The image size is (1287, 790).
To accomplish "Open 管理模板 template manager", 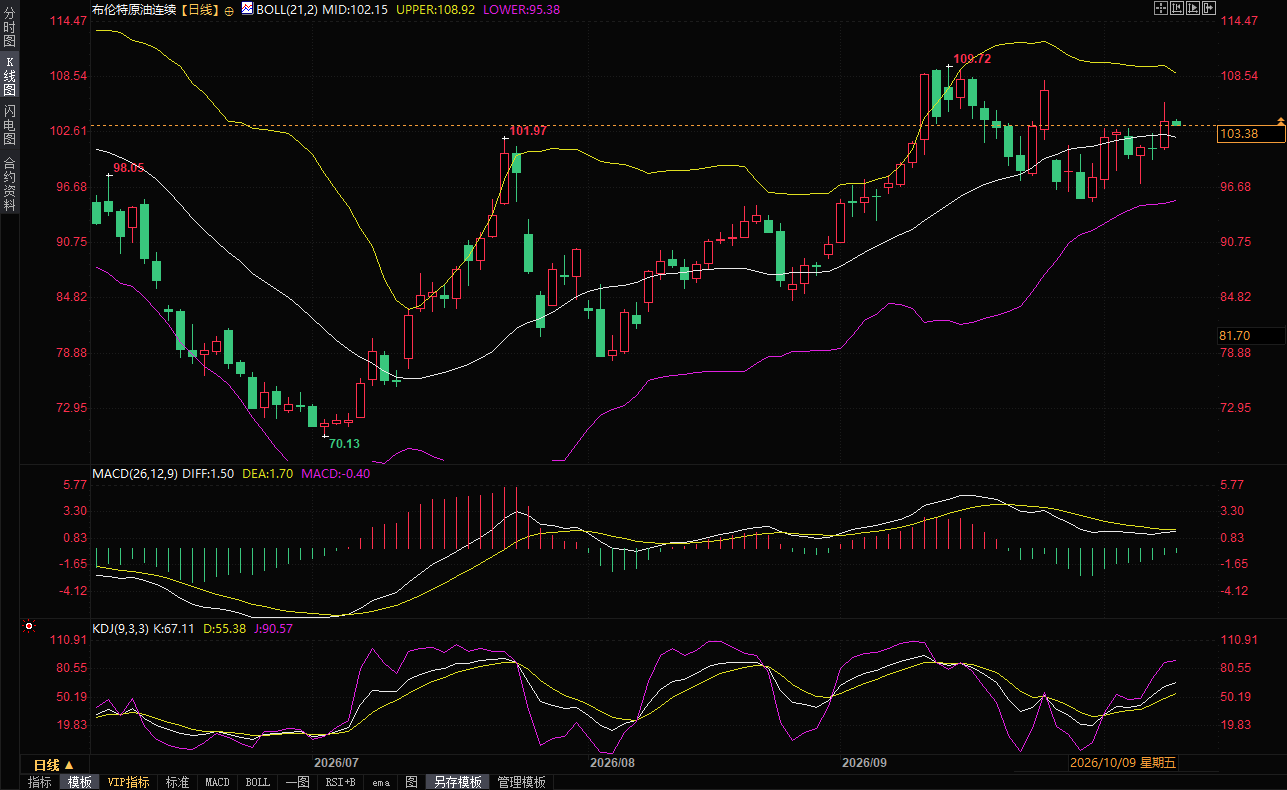I will (522, 782).
